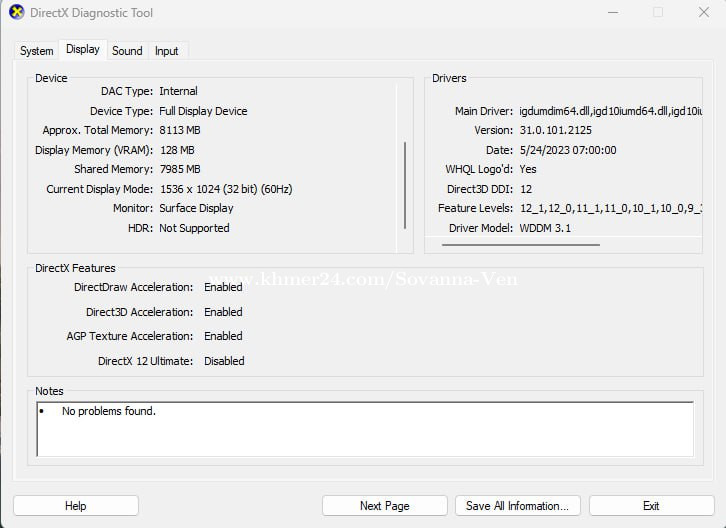
Task: Exit the diagnostic tool via Exit button
Action: [651, 506]
